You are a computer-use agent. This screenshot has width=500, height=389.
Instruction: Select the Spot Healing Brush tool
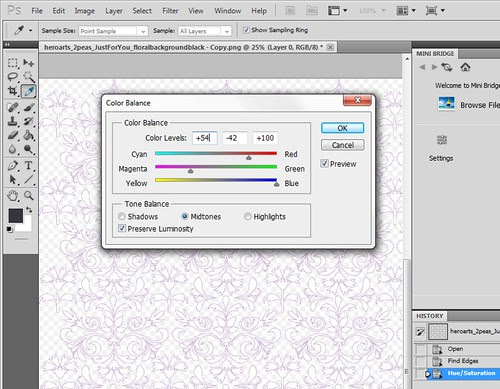point(13,107)
